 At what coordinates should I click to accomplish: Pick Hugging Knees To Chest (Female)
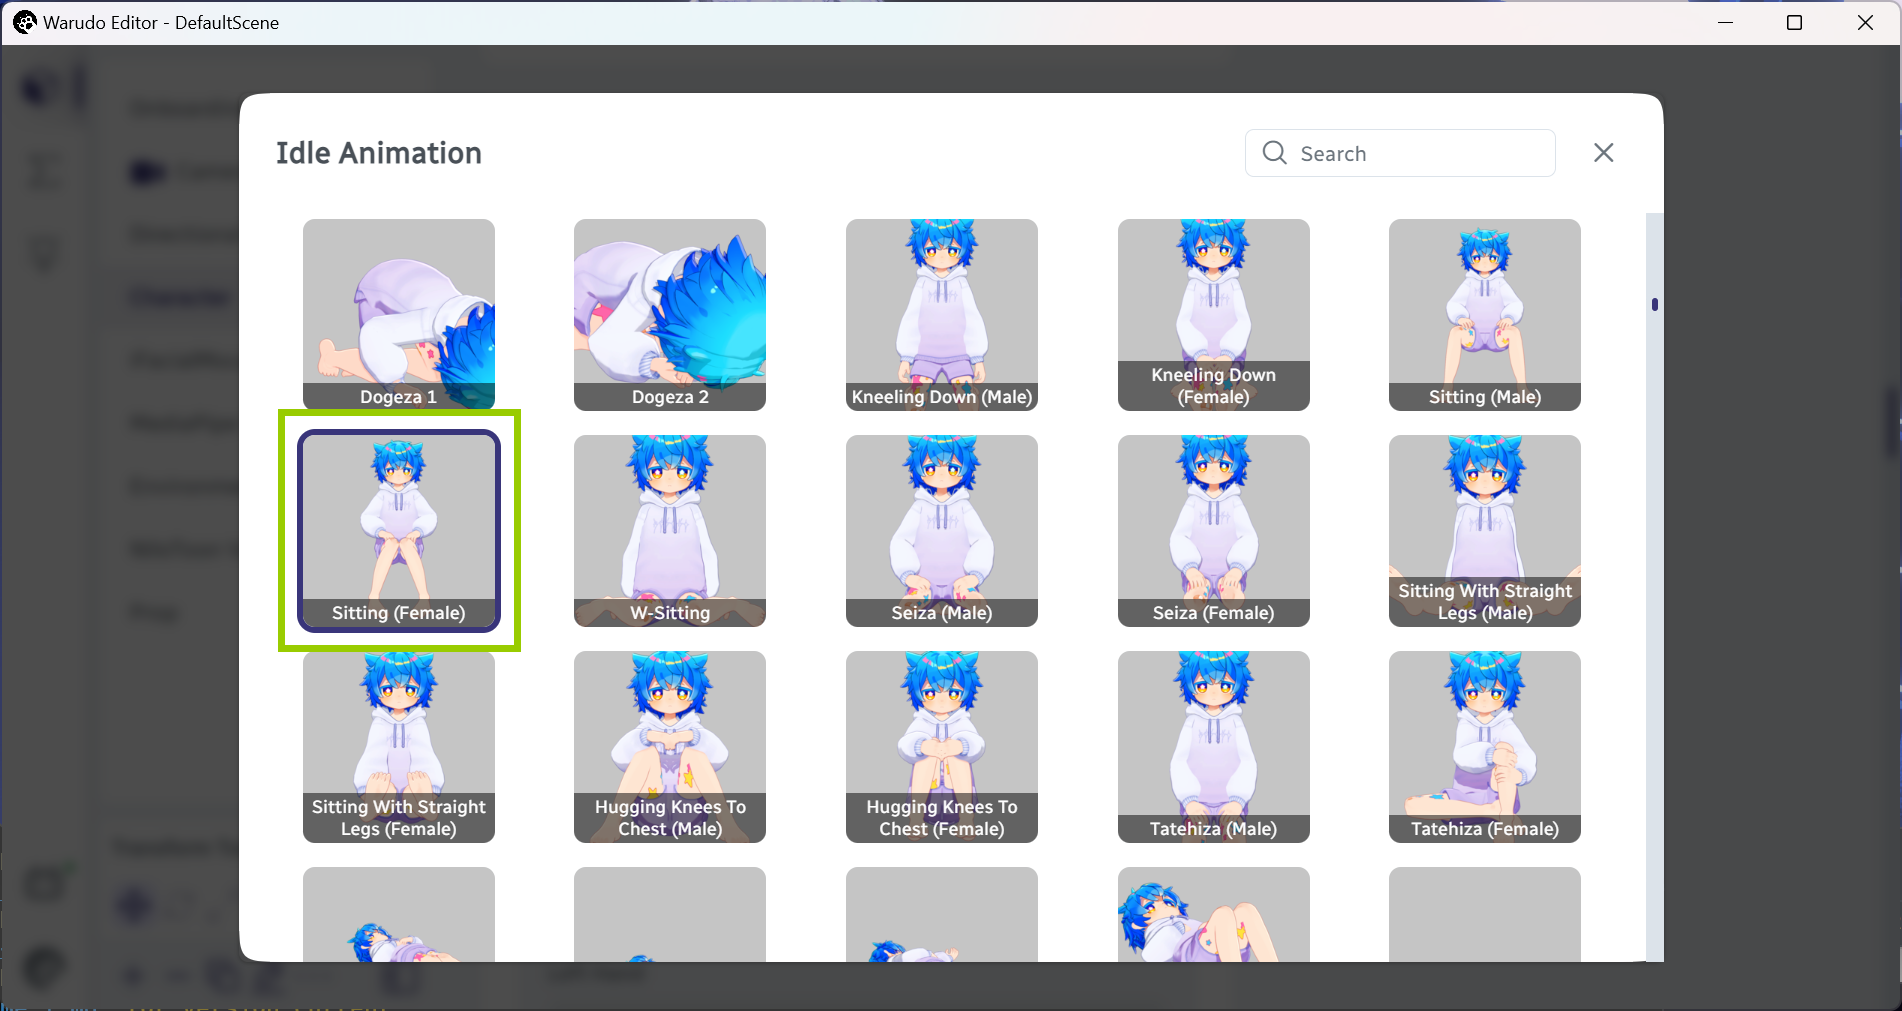pos(942,747)
